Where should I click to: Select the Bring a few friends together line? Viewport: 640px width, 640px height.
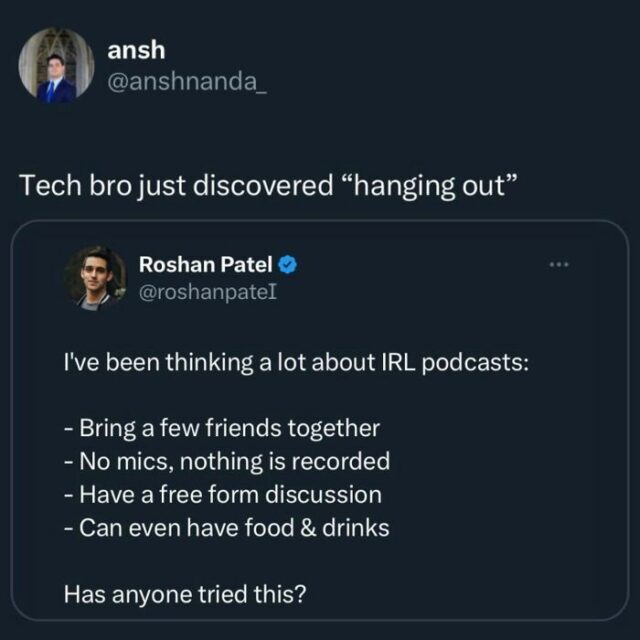coord(222,429)
